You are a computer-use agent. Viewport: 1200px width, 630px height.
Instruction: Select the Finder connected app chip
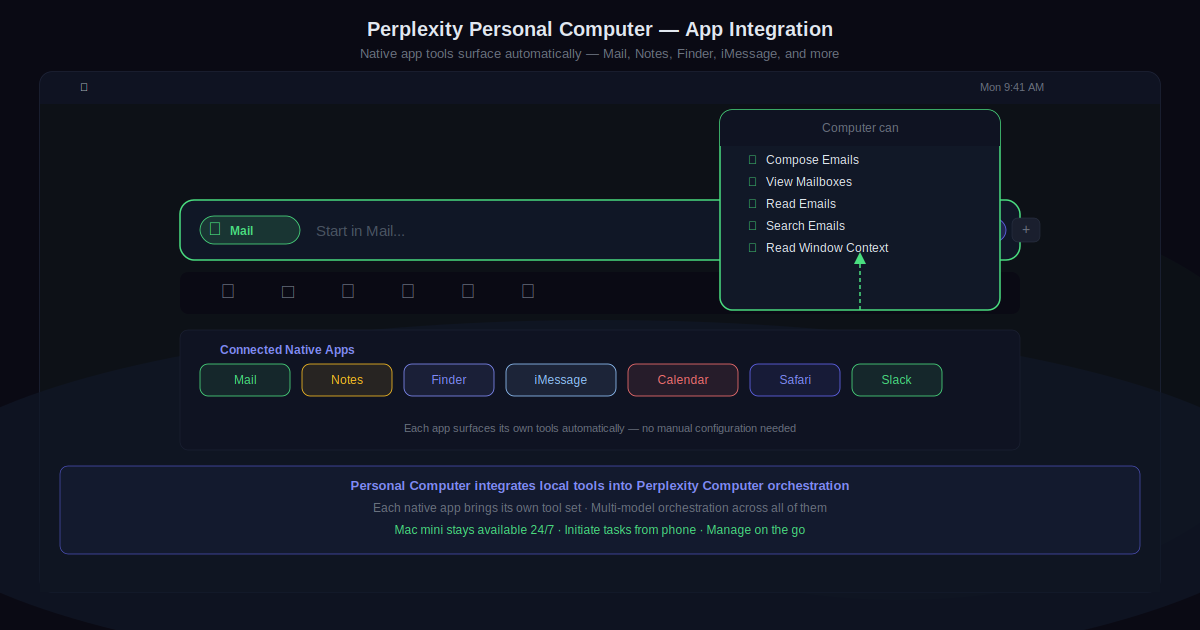coord(449,380)
